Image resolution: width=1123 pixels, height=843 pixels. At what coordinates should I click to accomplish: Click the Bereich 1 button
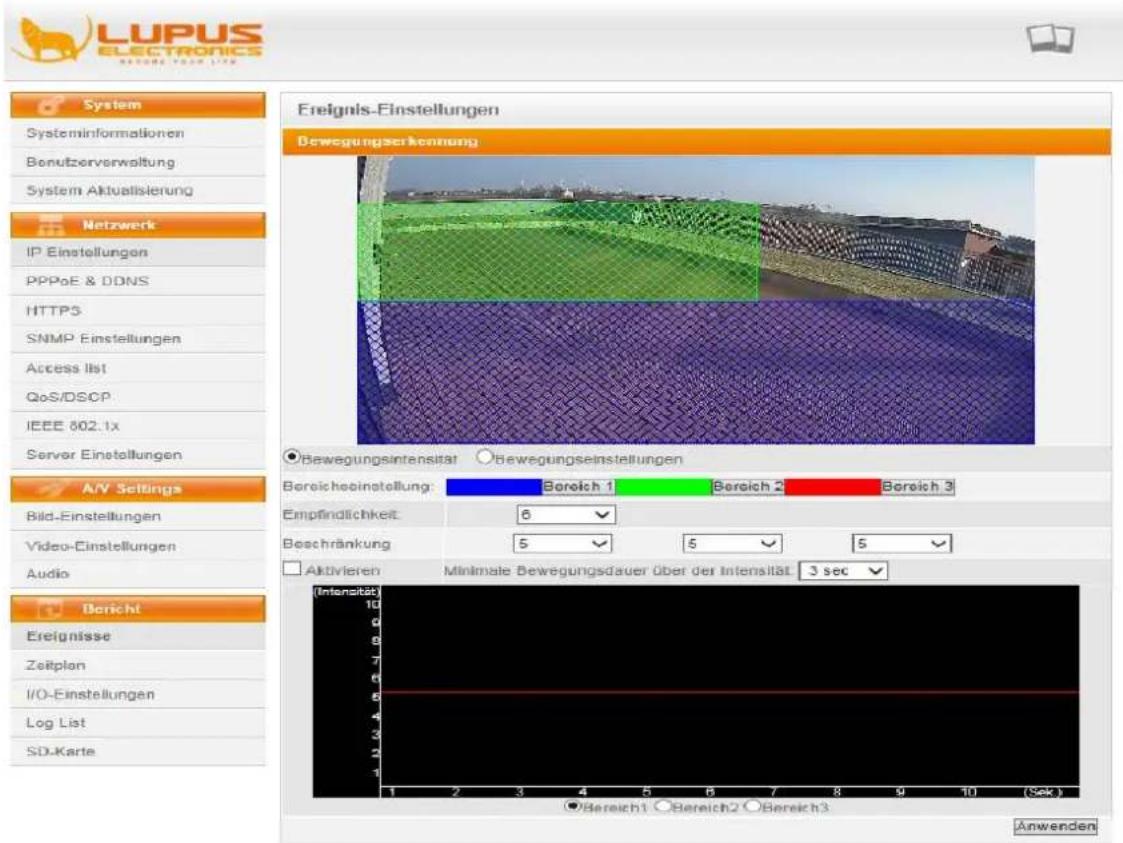[x=578, y=486]
